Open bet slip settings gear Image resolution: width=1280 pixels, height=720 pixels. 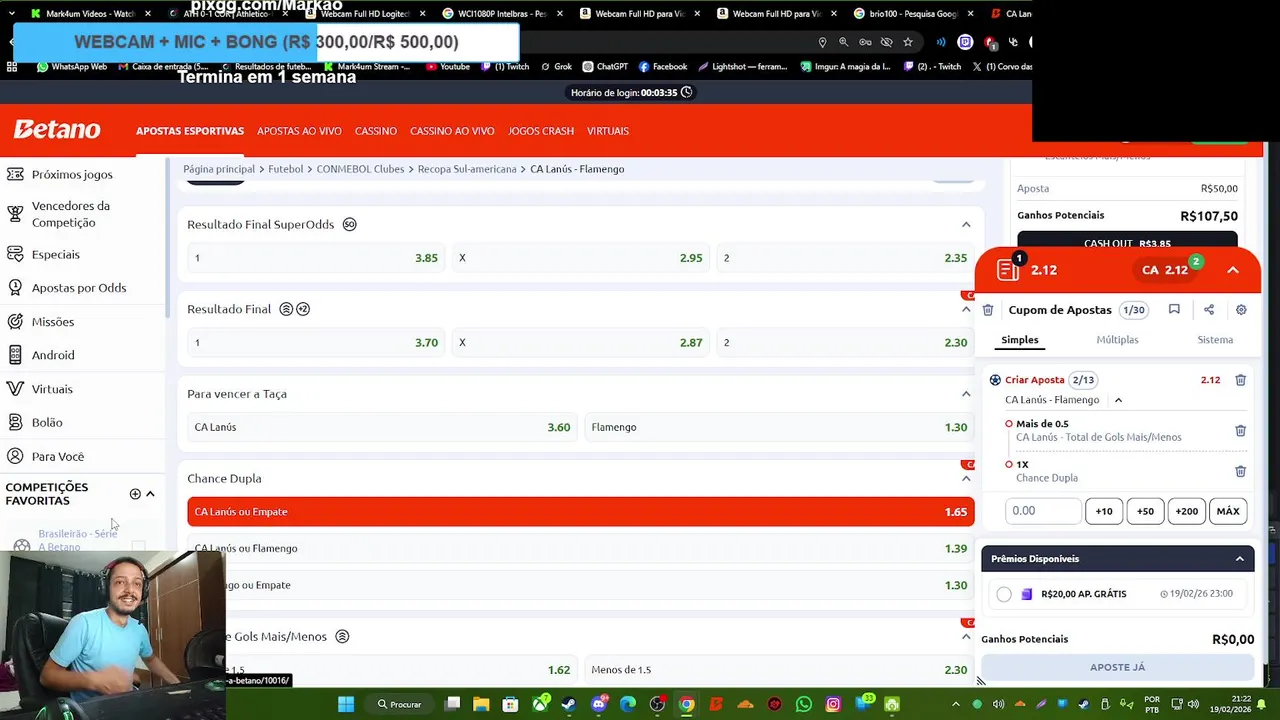coord(1241,310)
